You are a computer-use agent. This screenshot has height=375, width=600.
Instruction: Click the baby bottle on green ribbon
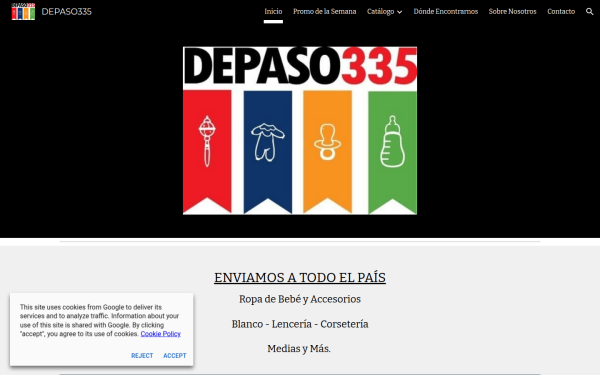pos(392,141)
